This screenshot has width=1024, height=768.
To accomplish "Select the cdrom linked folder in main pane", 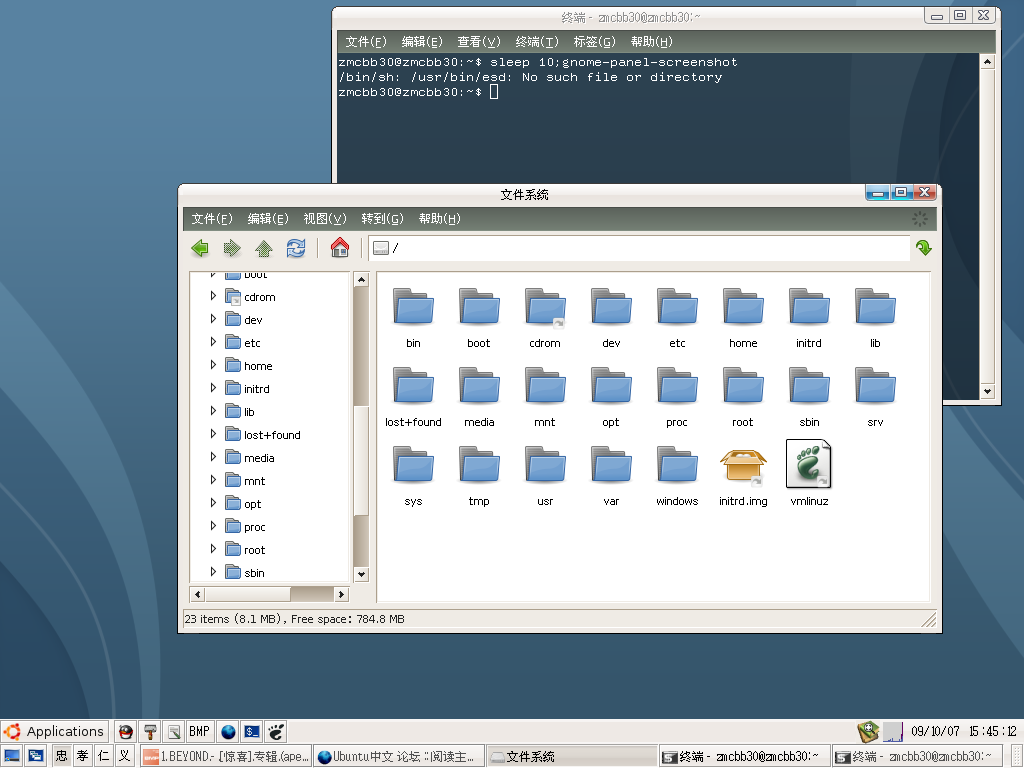I will point(545,306).
